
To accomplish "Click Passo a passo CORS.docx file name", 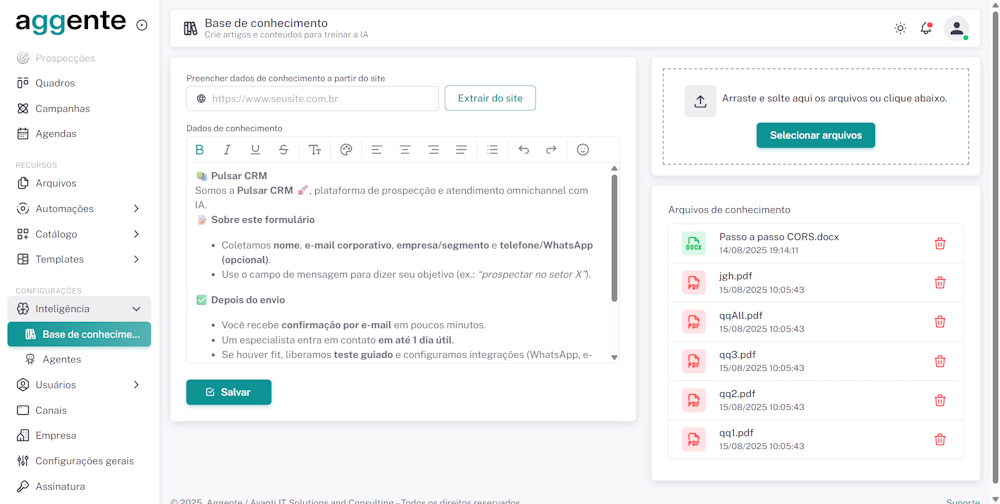I will tap(779, 237).
